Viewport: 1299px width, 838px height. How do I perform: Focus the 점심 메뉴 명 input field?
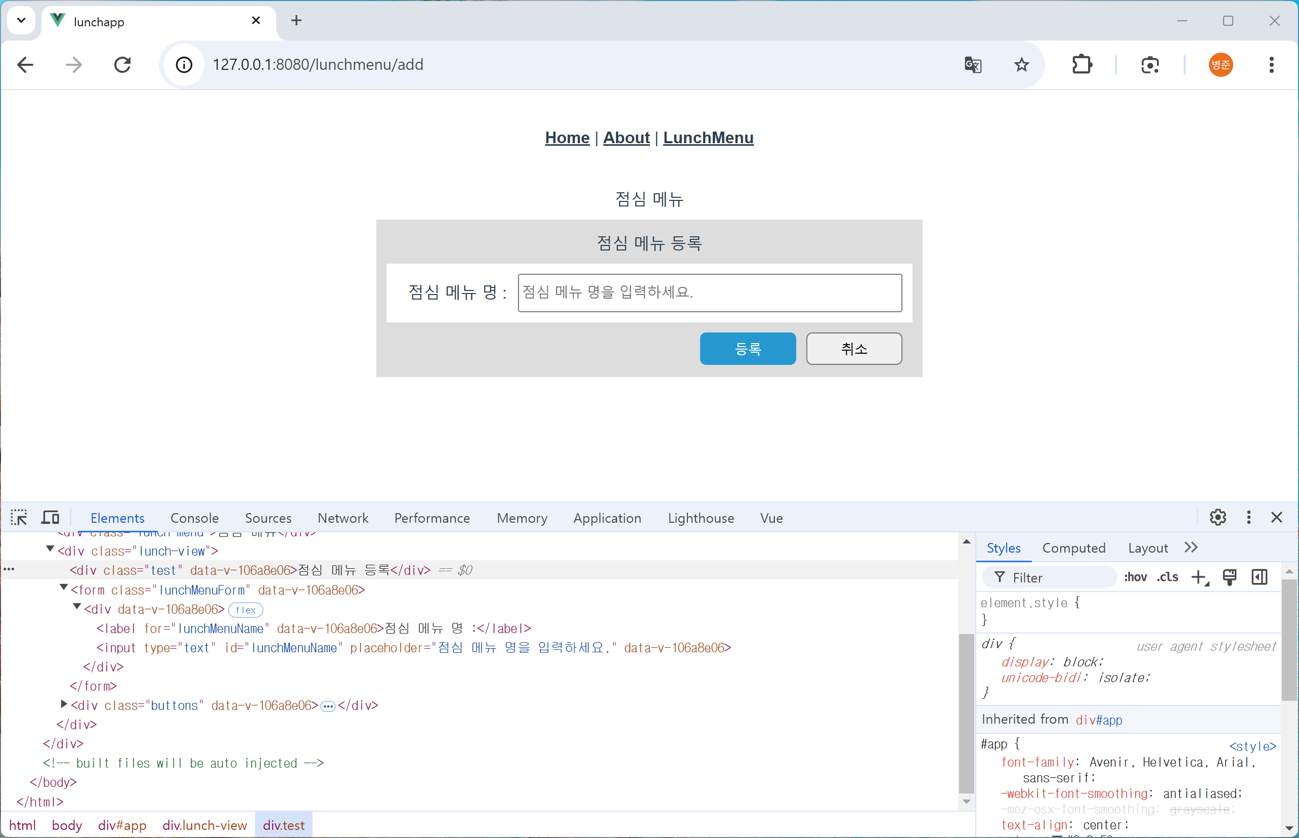click(710, 293)
